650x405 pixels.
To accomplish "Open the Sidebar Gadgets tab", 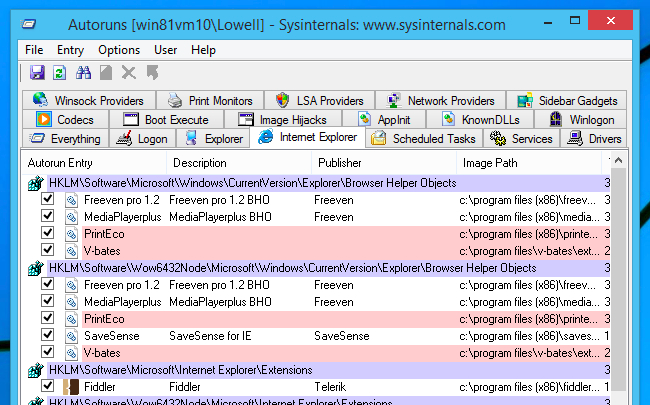I will [x=567, y=100].
